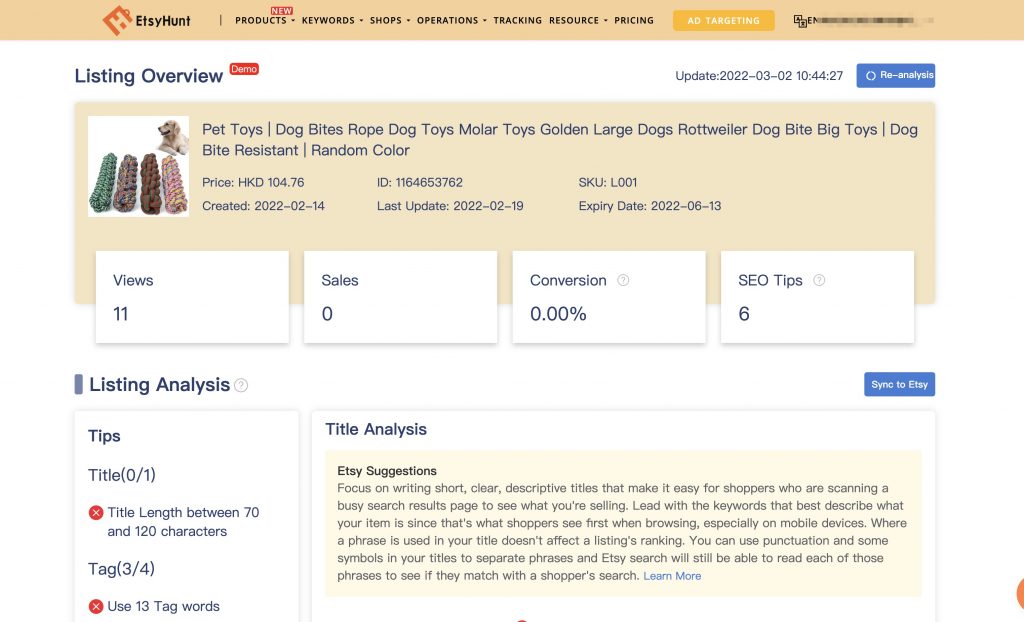The height and width of the screenshot is (622, 1024).
Task: Click the AD TARGETING button
Action: click(x=723, y=19)
